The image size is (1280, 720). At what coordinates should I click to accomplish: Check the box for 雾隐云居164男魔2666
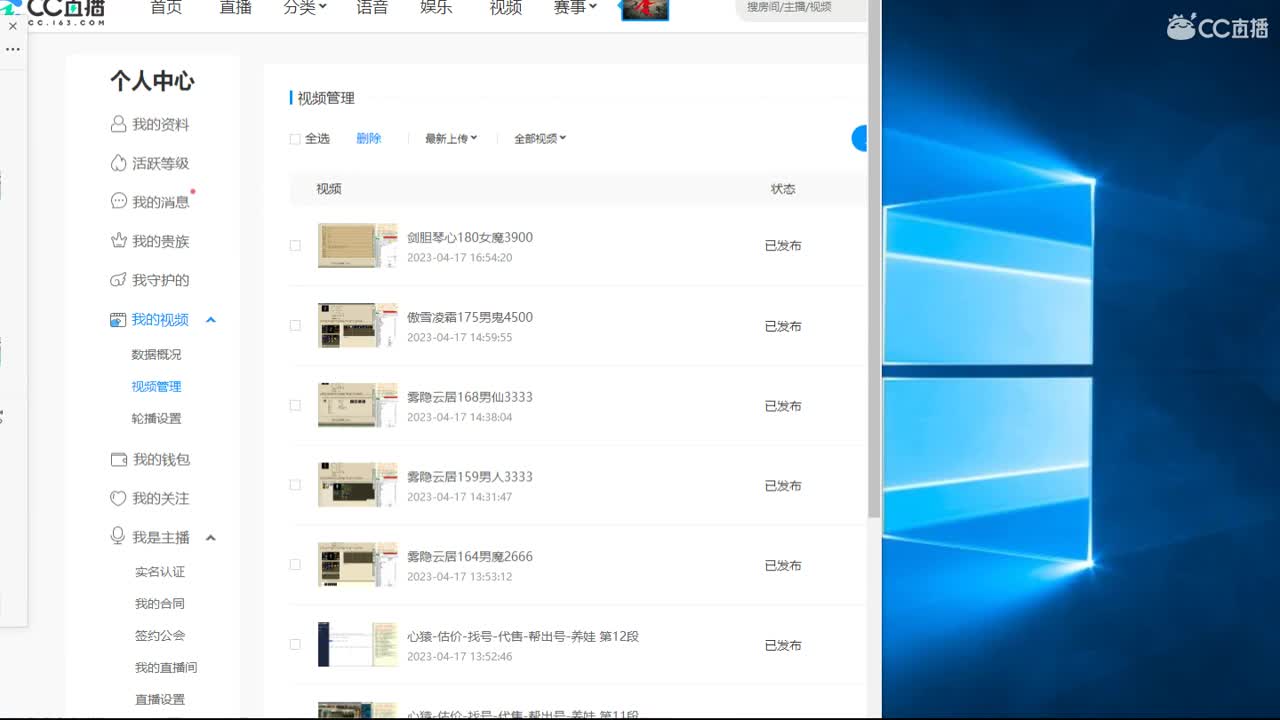pyautogui.click(x=295, y=565)
